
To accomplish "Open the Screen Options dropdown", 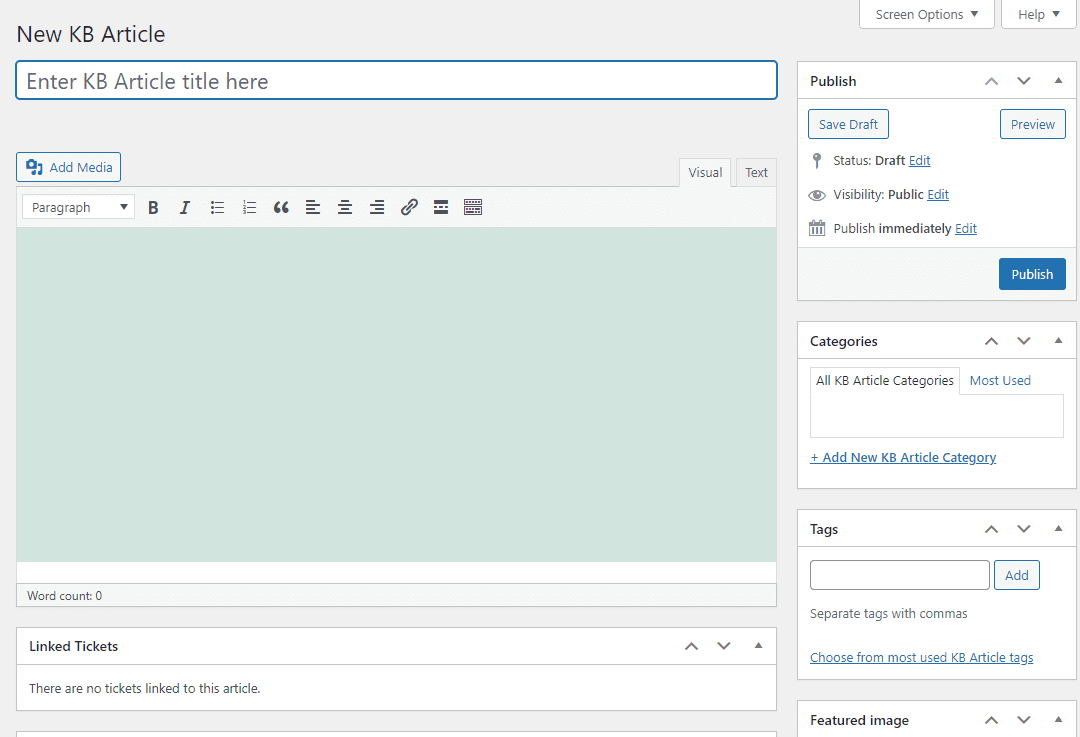I will pos(925,14).
